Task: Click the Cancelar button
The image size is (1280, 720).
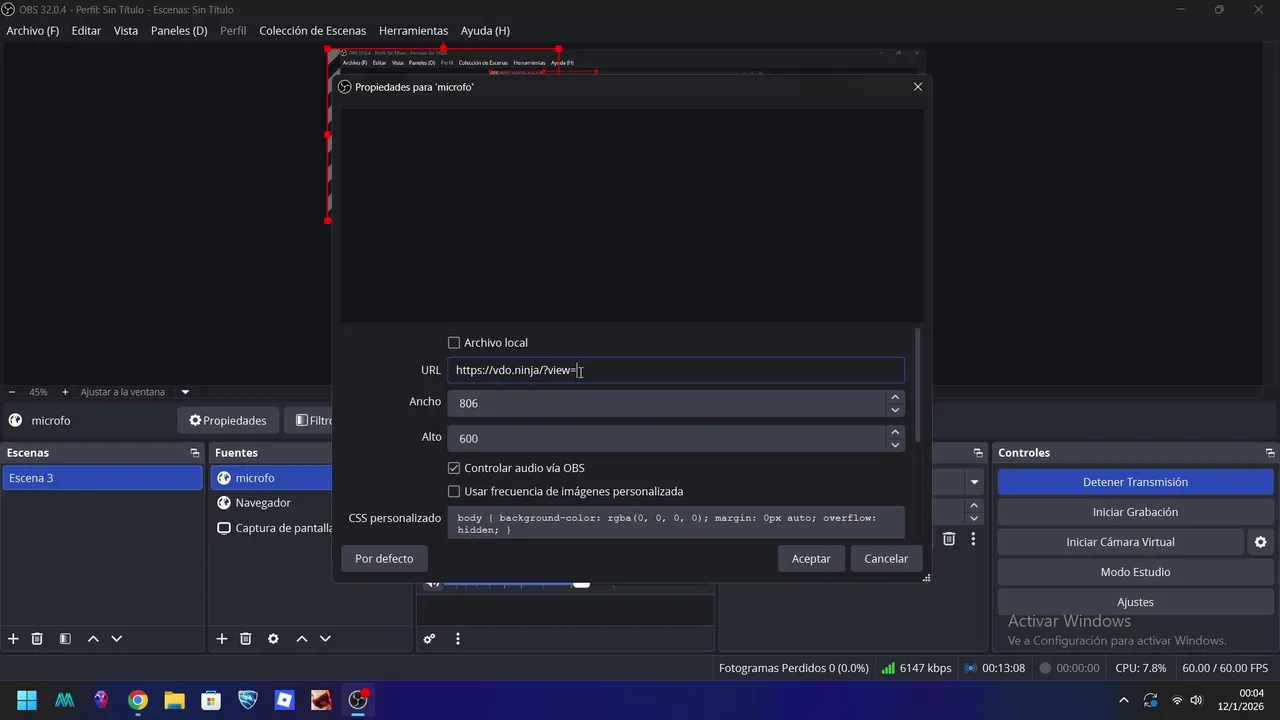Action: point(886,559)
